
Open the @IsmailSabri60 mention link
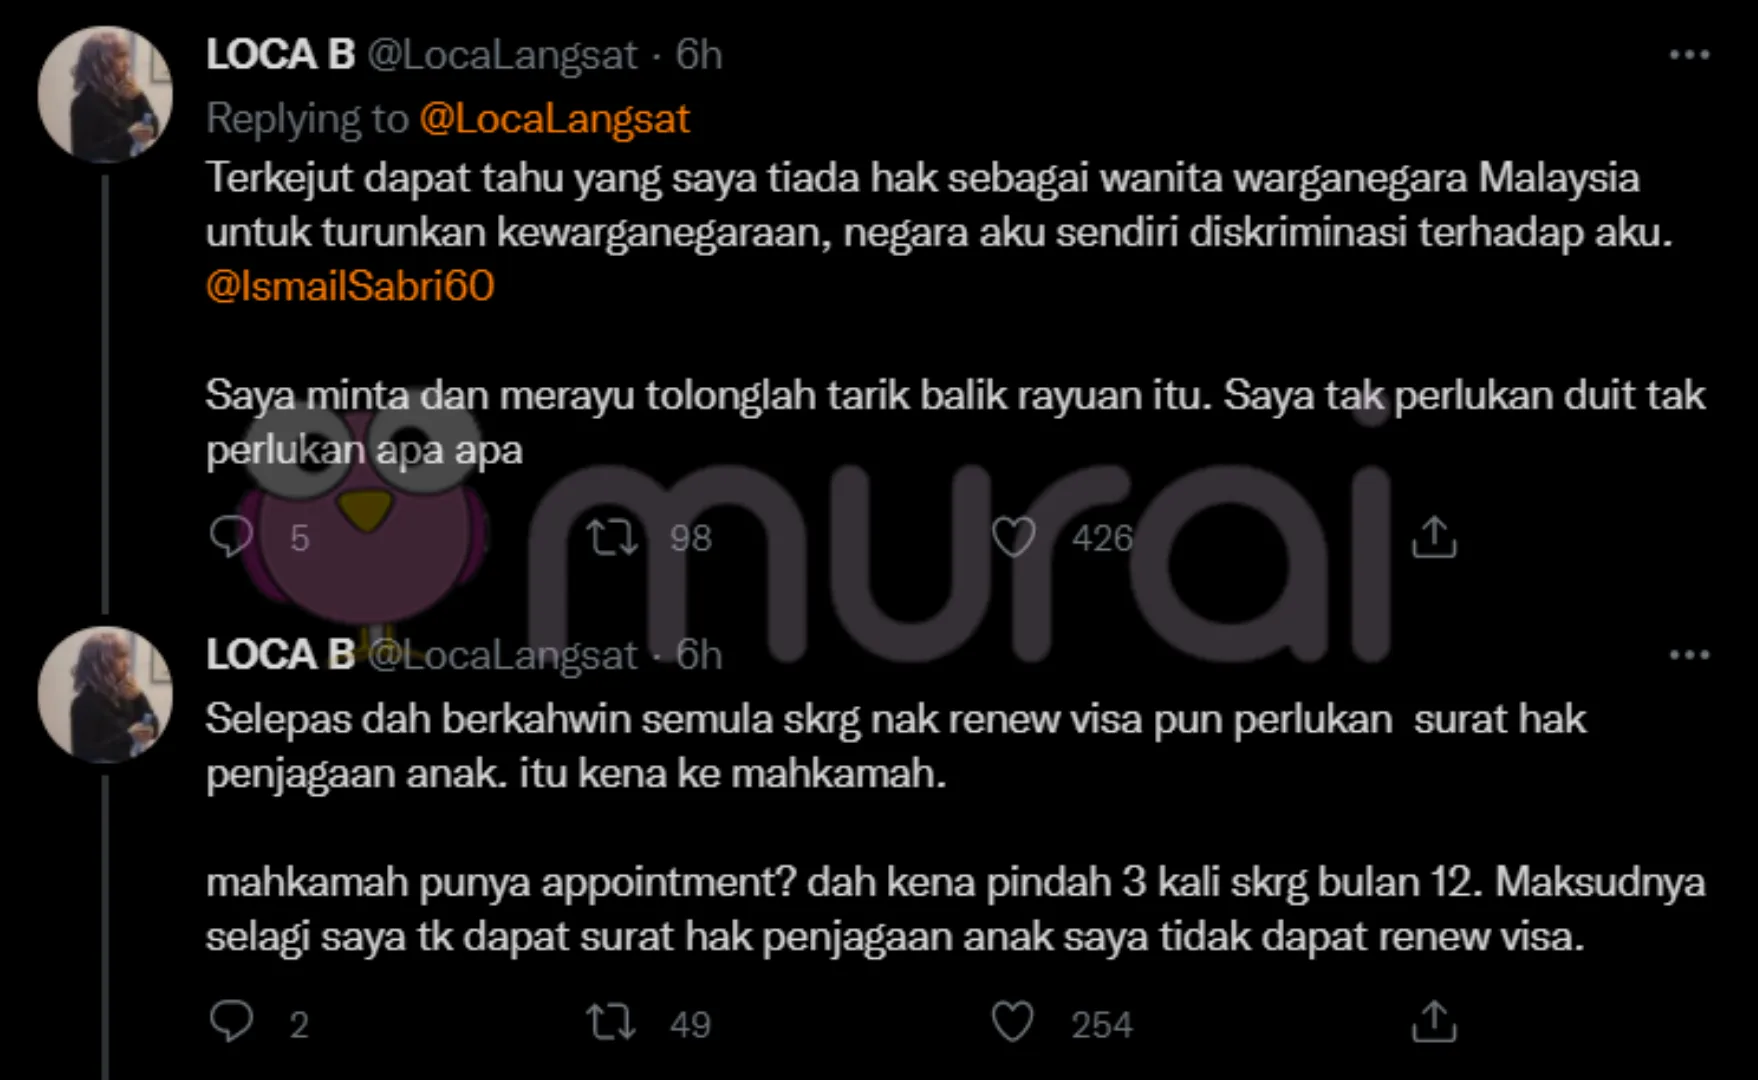click(350, 287)
